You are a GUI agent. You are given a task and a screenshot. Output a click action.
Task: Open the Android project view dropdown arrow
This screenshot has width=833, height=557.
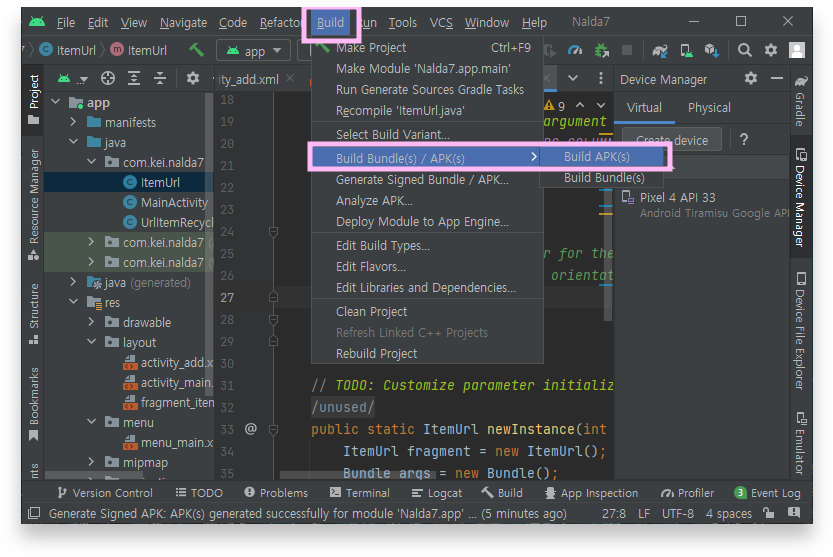(x=83, y=80)
